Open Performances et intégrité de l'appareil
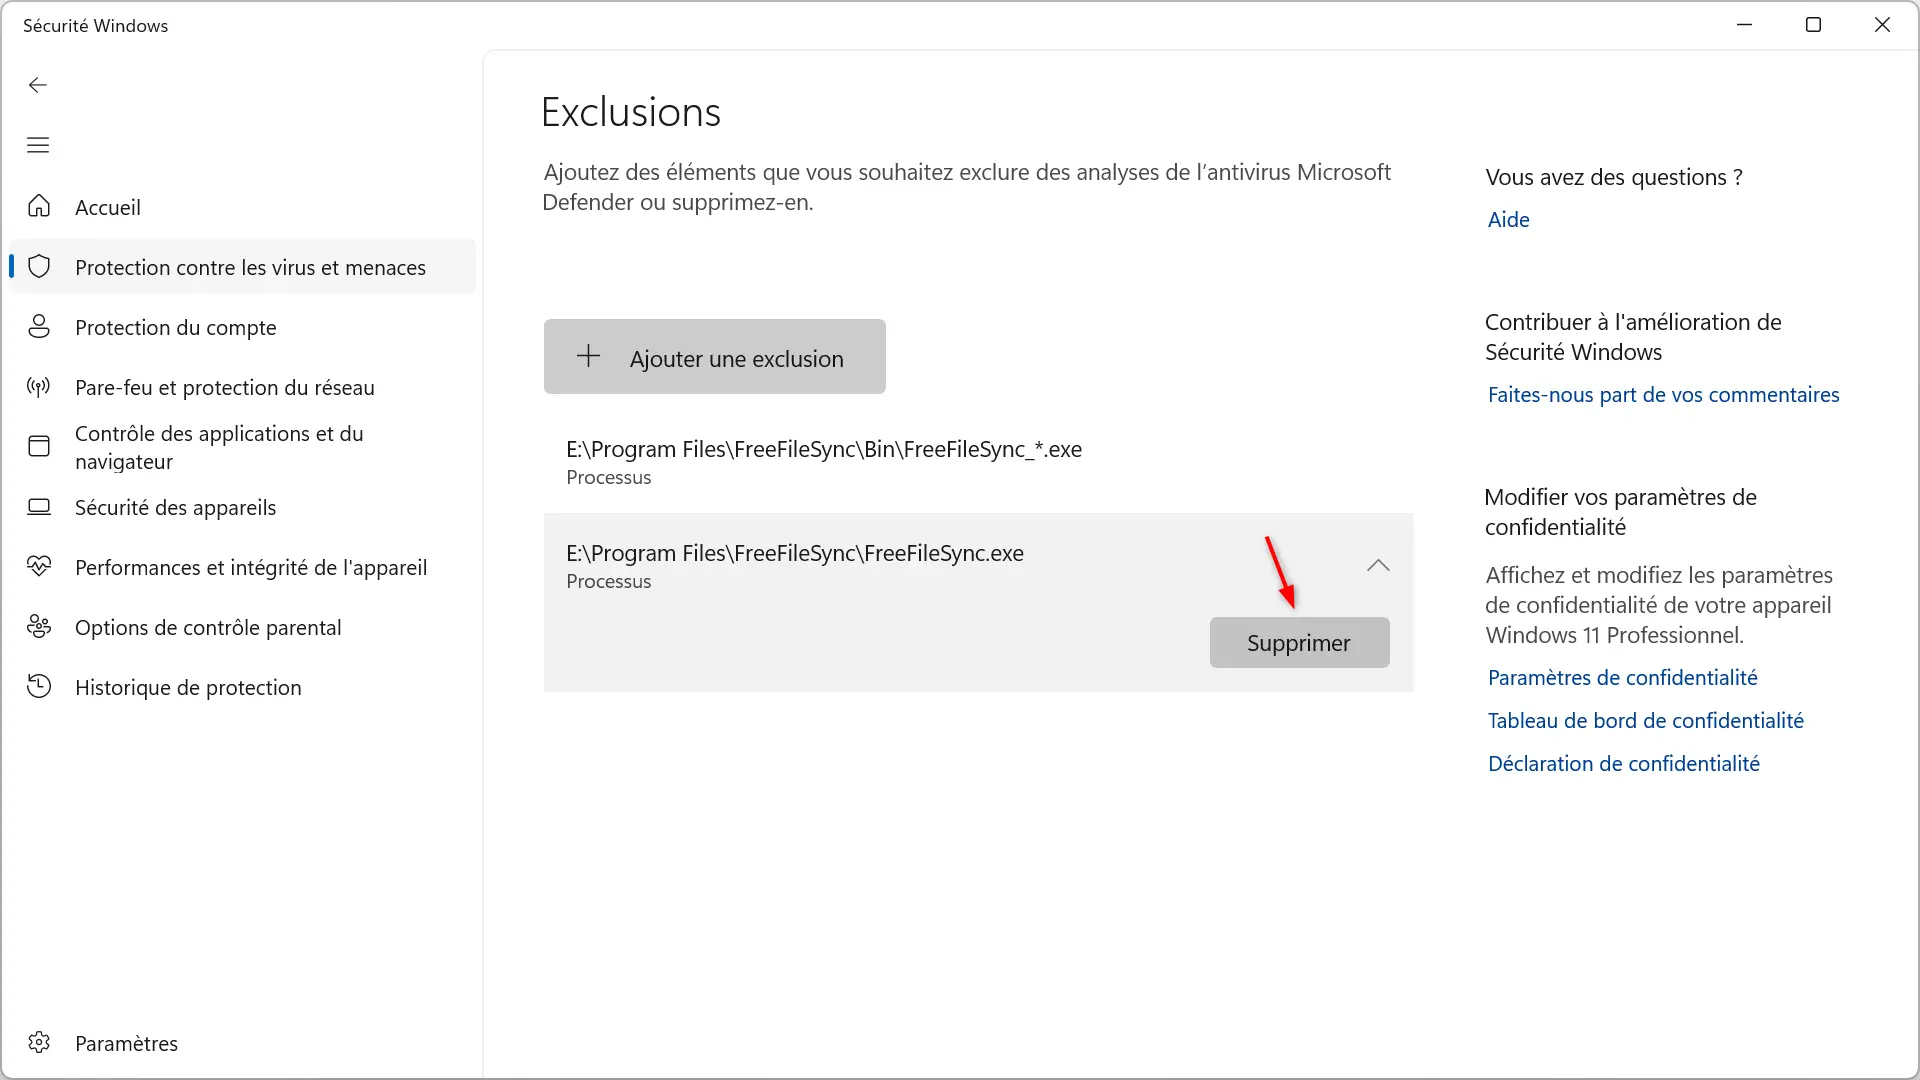Screen dimensions: 1920x1080 pyautogui.click(x=242, y=567)
